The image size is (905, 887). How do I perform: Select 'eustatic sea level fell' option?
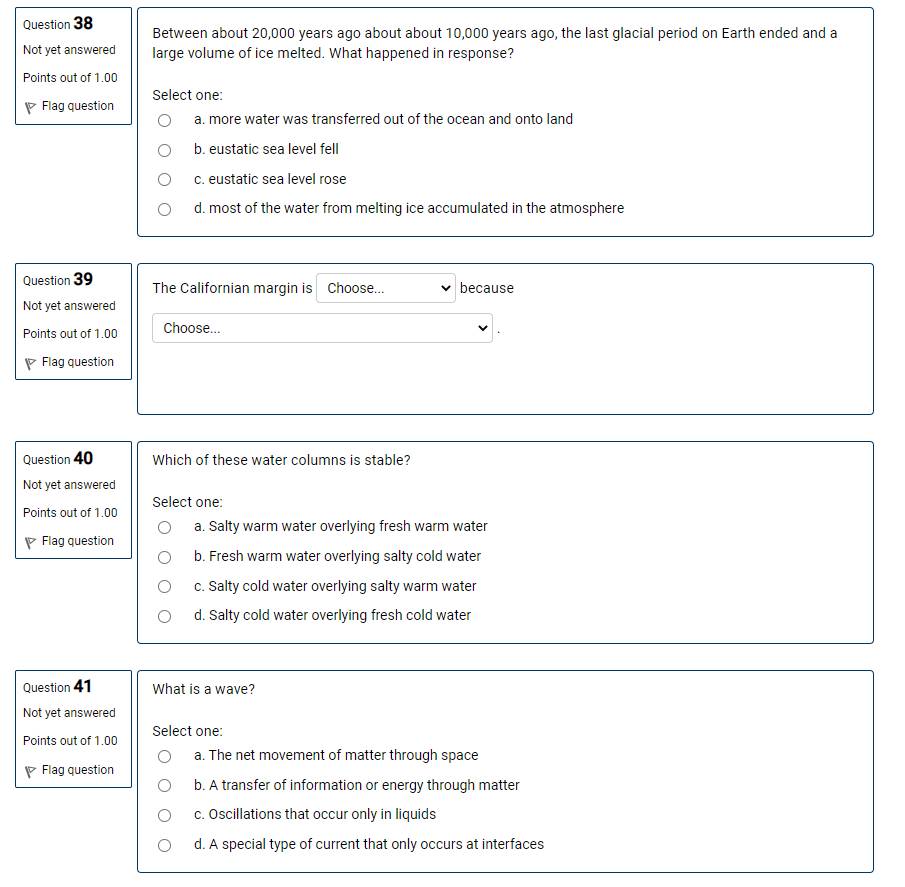[x=164, y=150]
